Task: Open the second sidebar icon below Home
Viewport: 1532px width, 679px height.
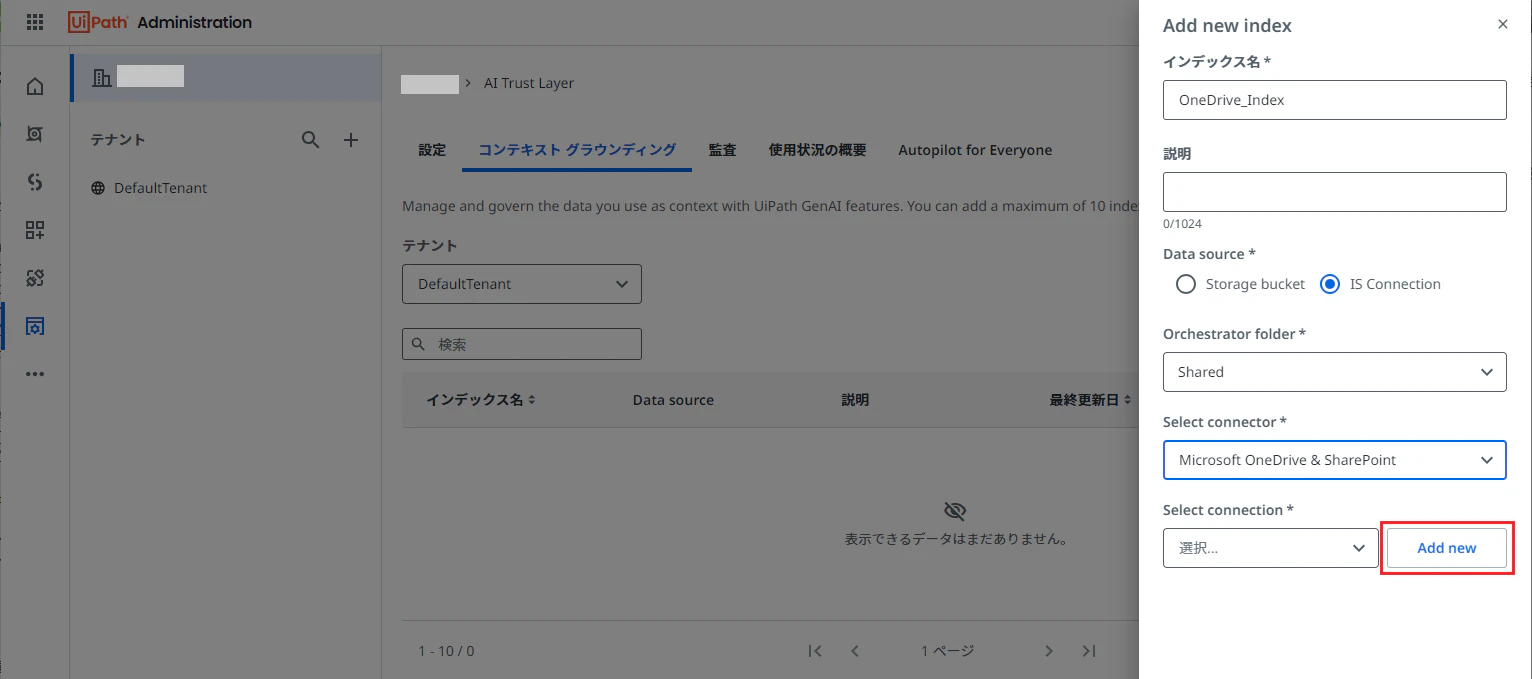Action: [35, 133]
